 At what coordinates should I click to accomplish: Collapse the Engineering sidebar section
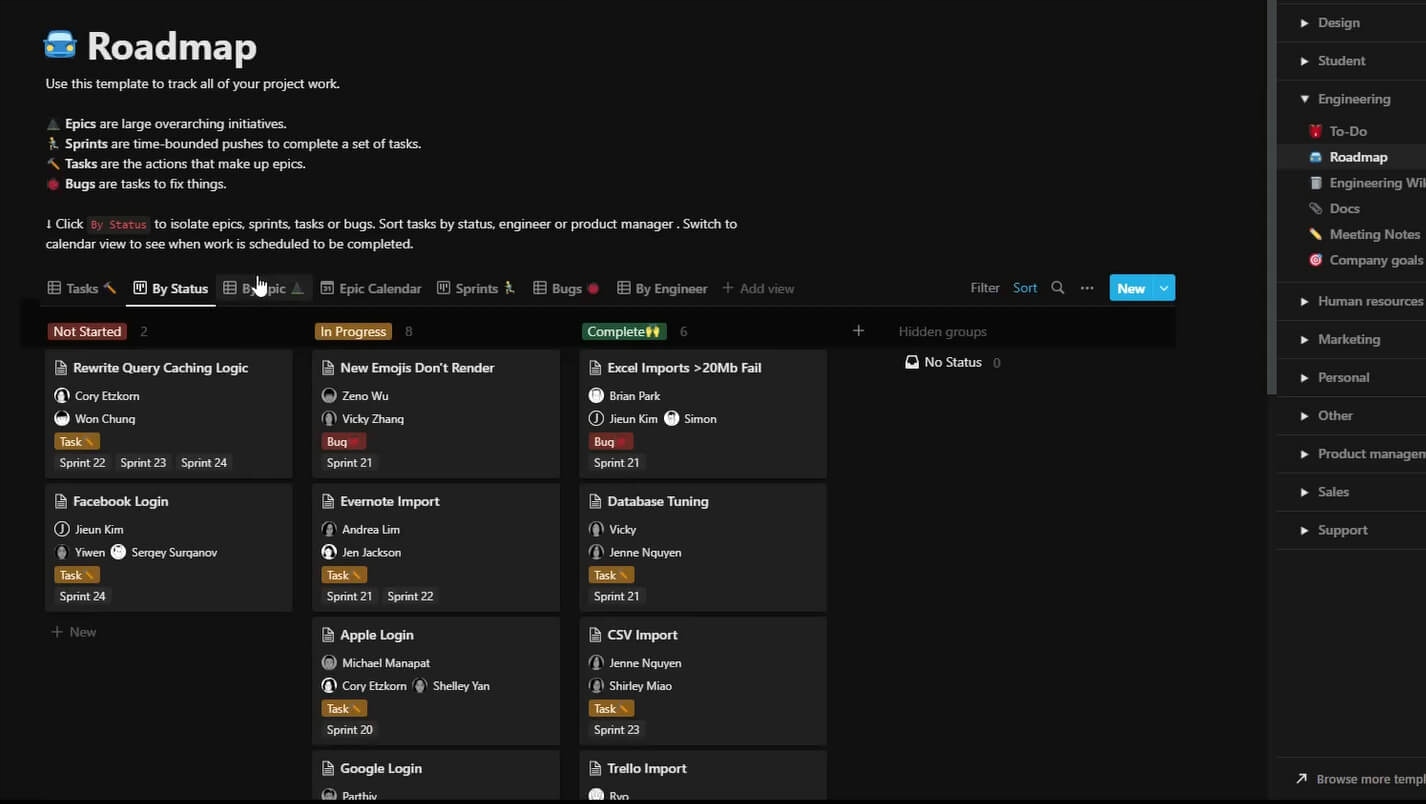[1304, 99]
